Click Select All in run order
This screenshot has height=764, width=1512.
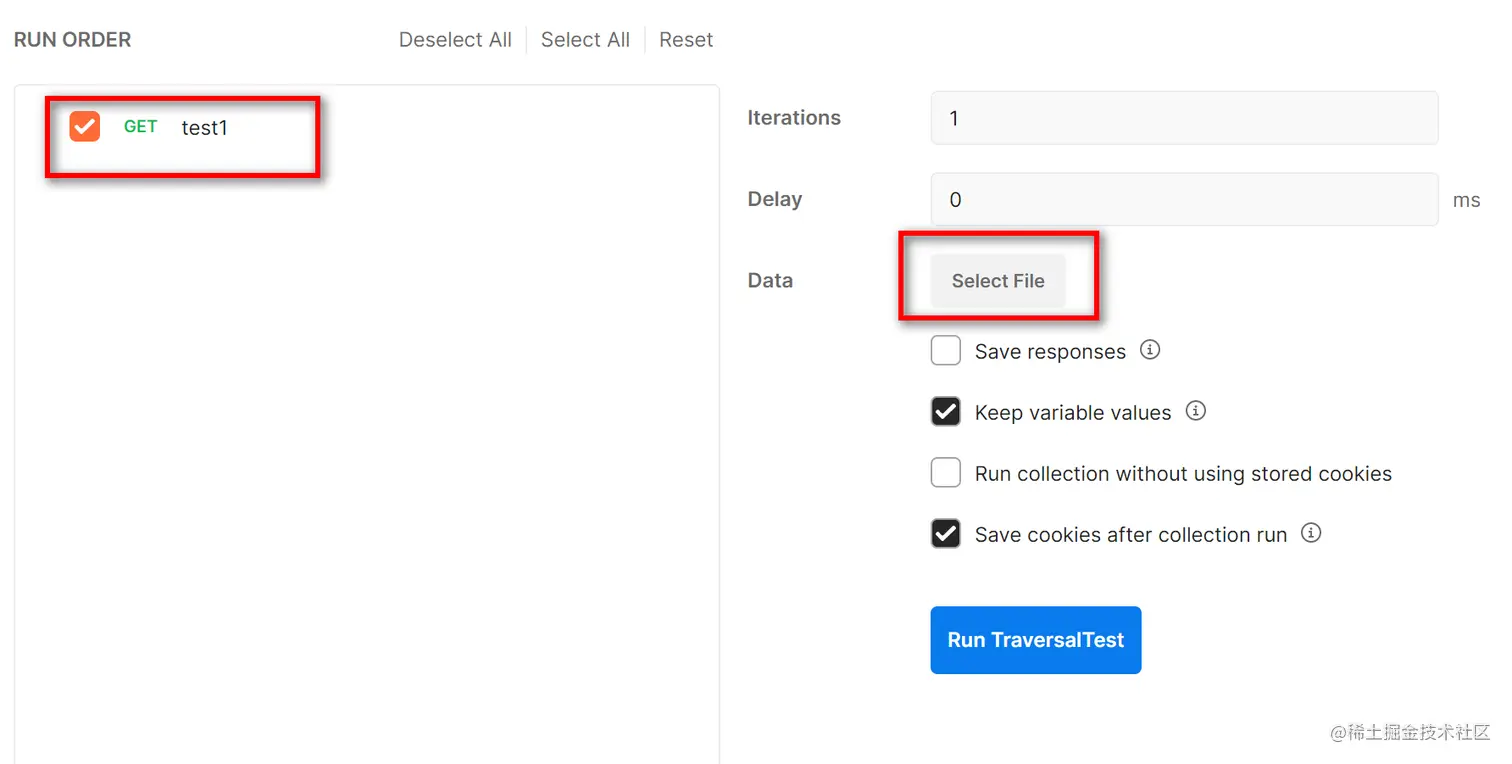(x=585, y=40)
